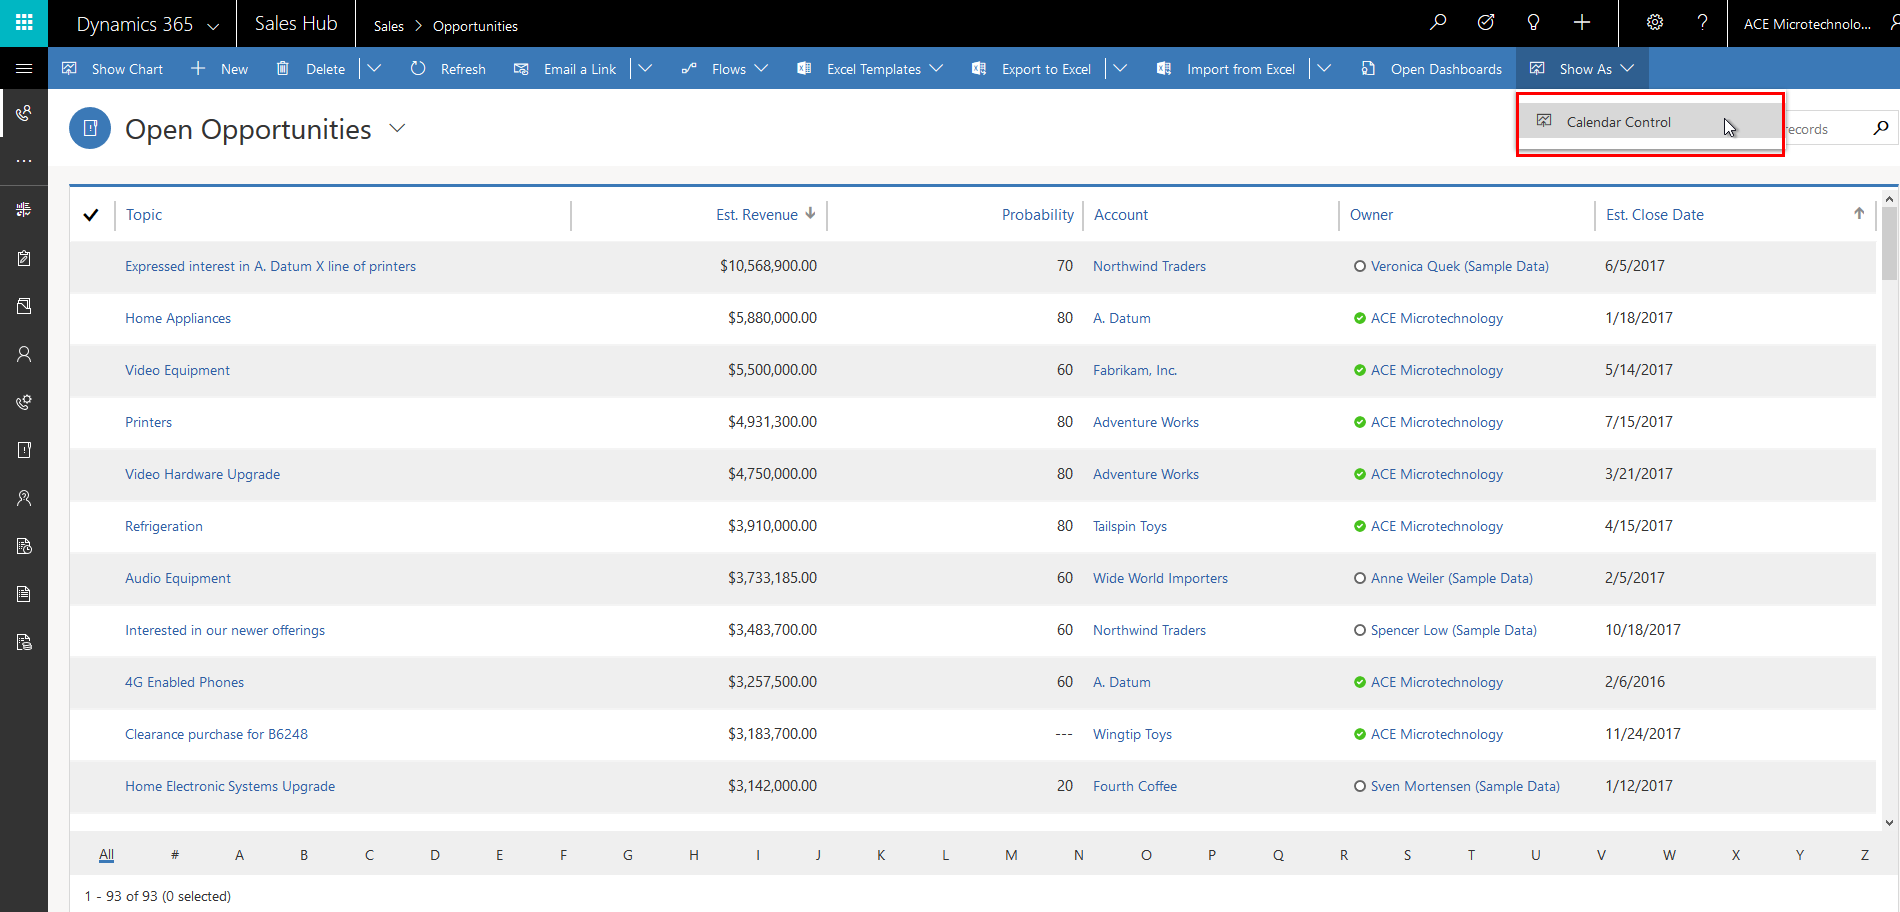This screenshot has height=912, width=1900.
Task: Open Clearance purchase for B6248 opportunity
Action: pyautogui.click(x=216, y=734)
